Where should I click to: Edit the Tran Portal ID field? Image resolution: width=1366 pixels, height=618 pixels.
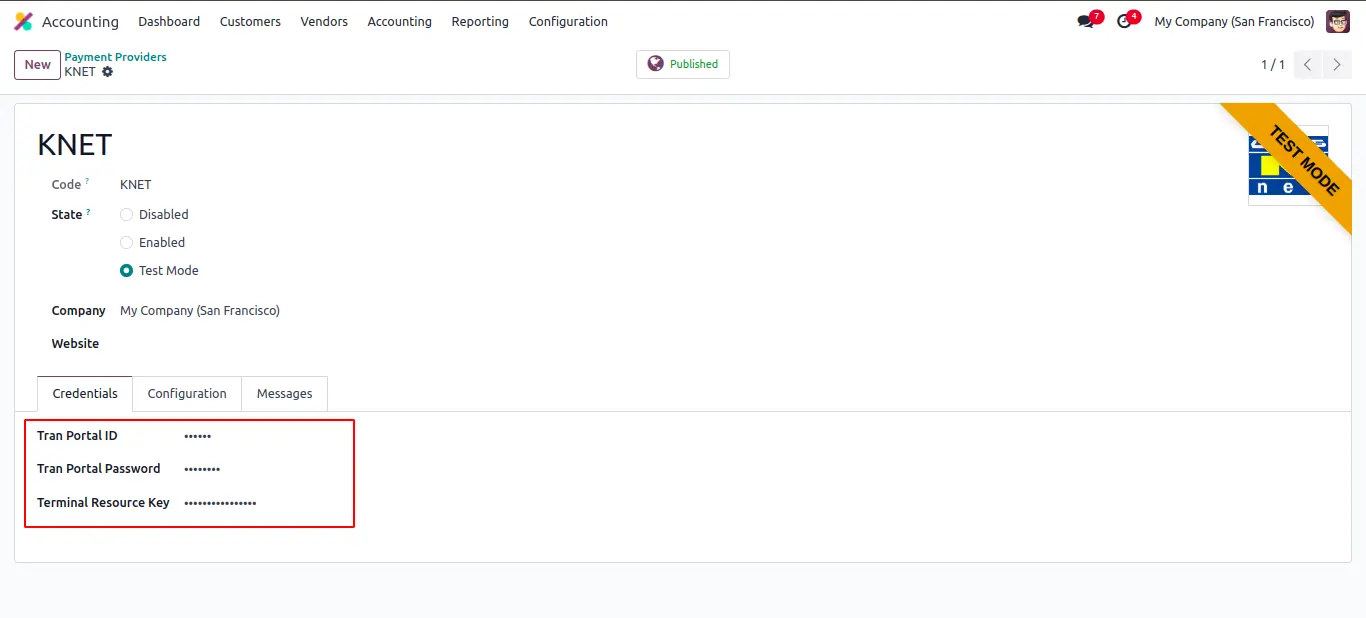pos(198,436)
